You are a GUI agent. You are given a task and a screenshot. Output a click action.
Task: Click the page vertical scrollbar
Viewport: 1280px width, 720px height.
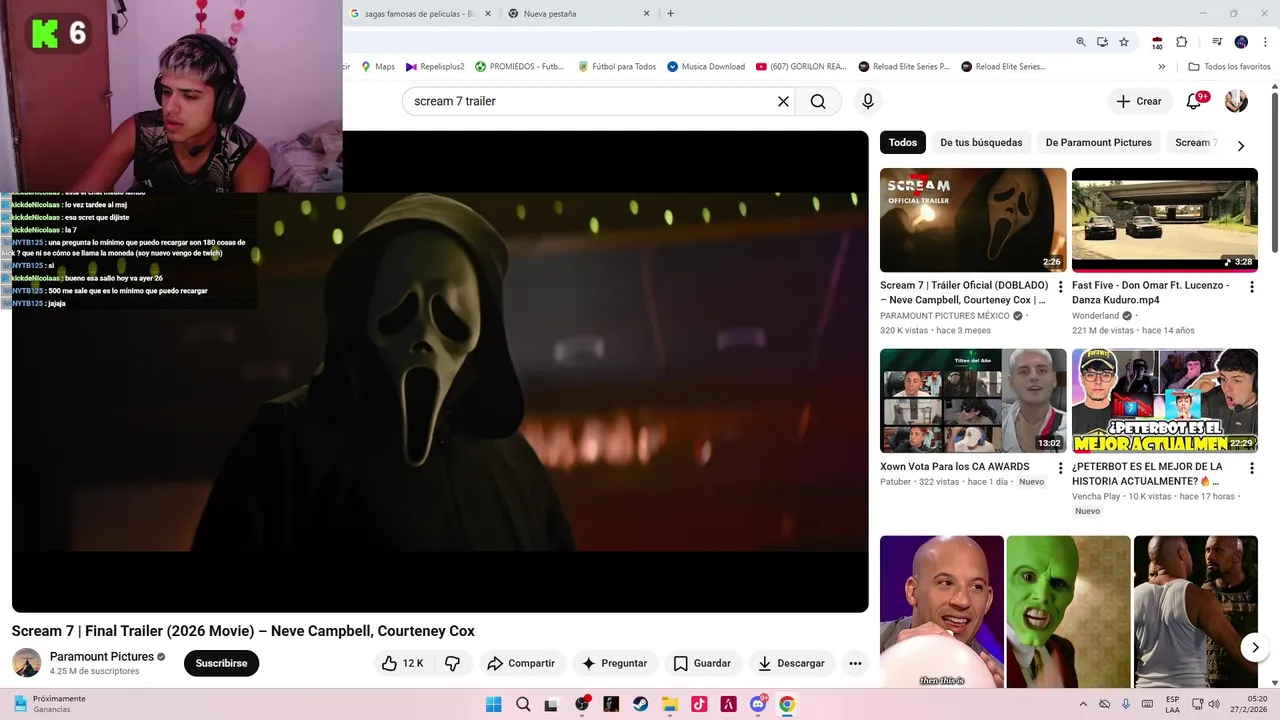click(x=1275, y=170)
